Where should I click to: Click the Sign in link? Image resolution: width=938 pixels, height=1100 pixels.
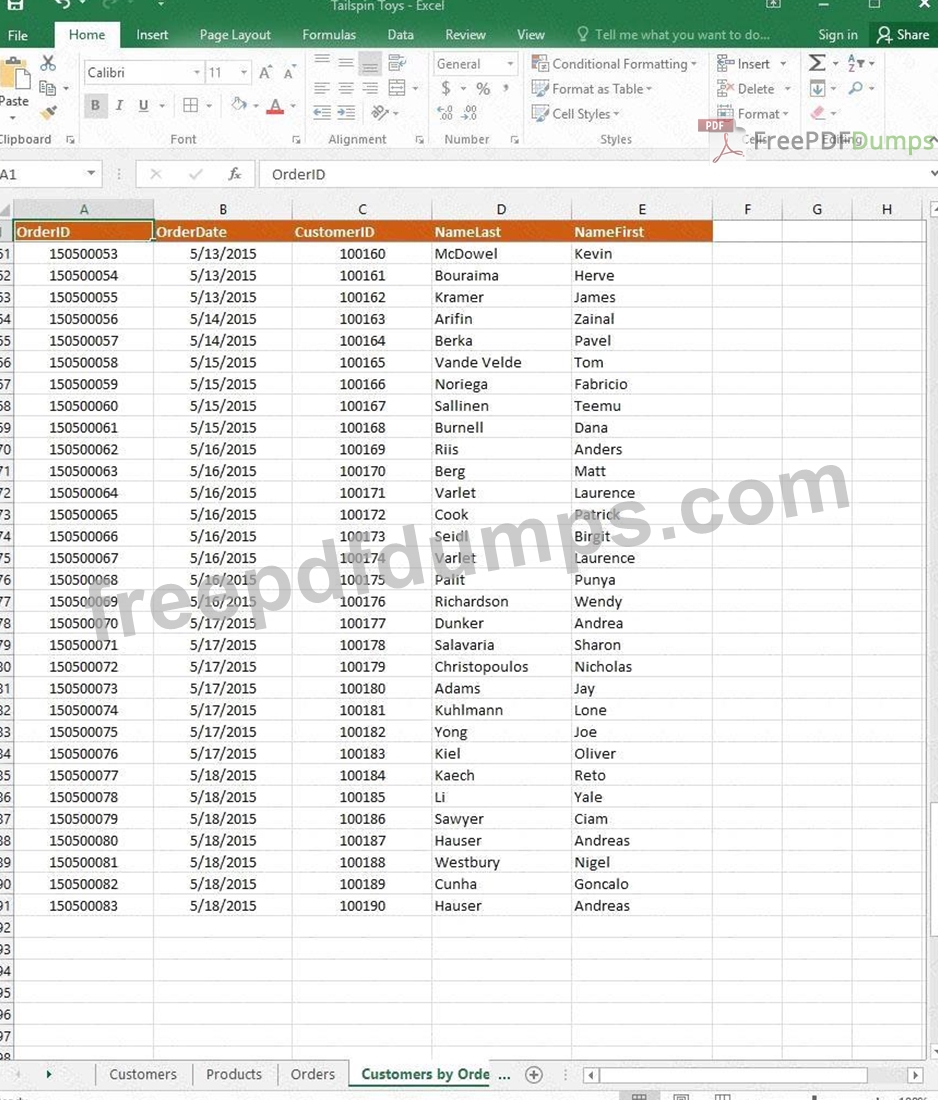838,34
